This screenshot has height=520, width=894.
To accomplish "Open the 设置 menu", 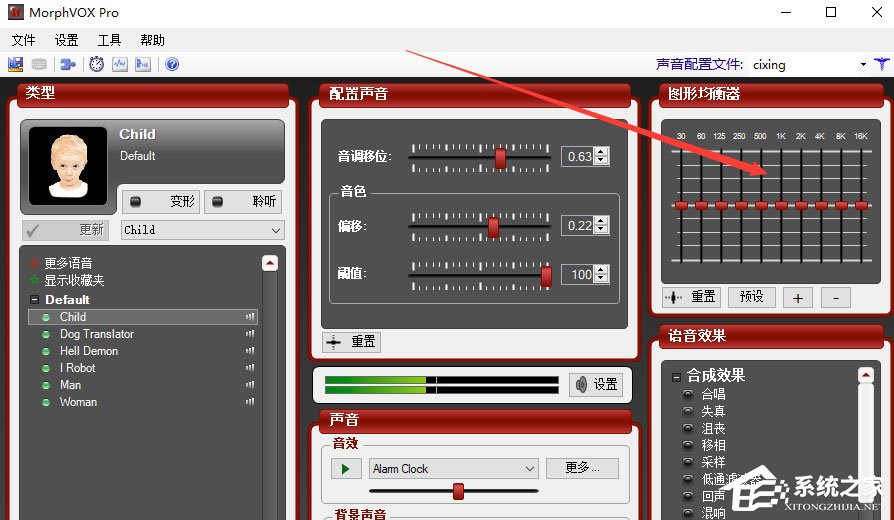I will [x=66, y=40].
